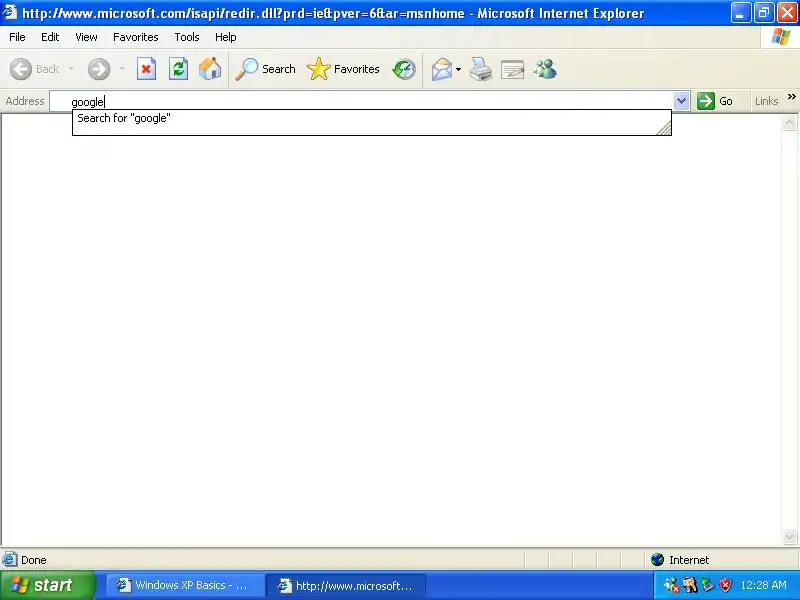Open the History clock icon
The image size is (800, 600).
click(x=404, y=69)
